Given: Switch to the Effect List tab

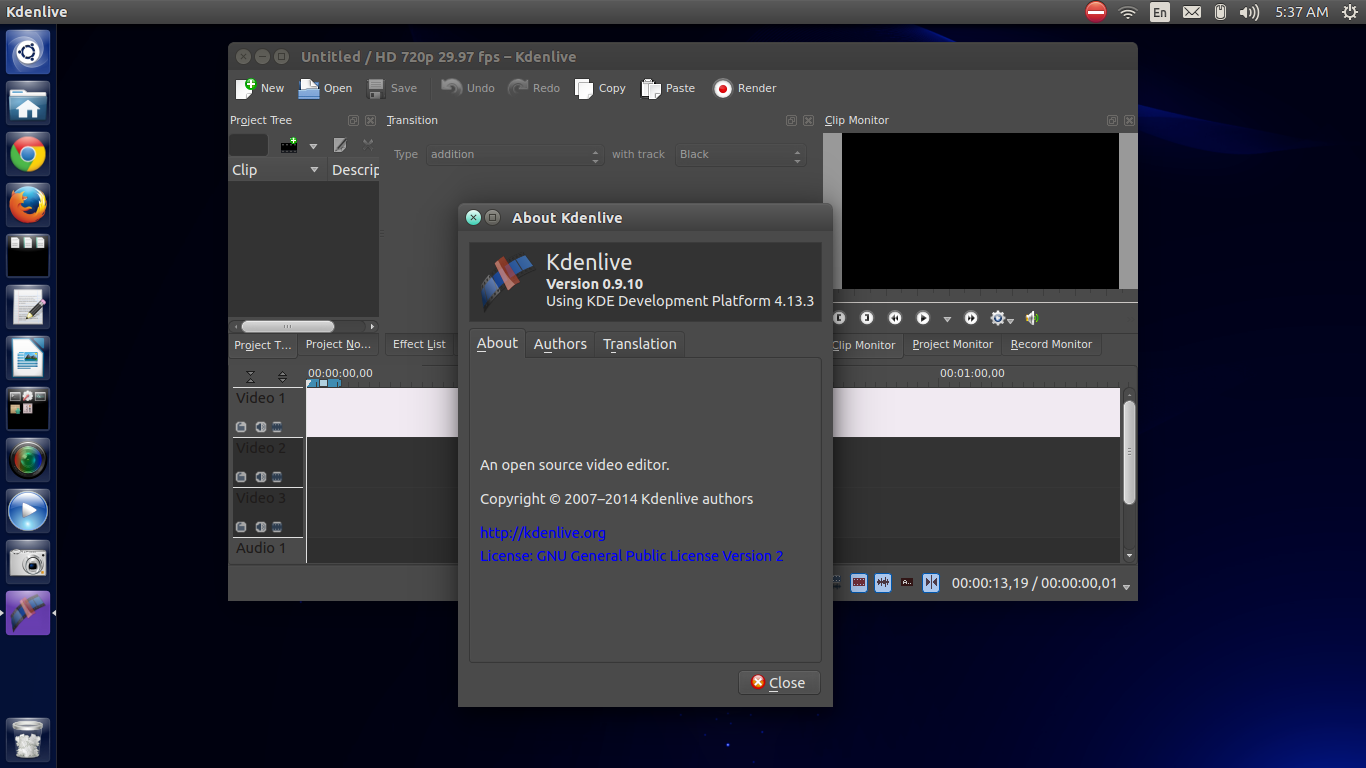Looking at the screenshot, I should 419,345.
